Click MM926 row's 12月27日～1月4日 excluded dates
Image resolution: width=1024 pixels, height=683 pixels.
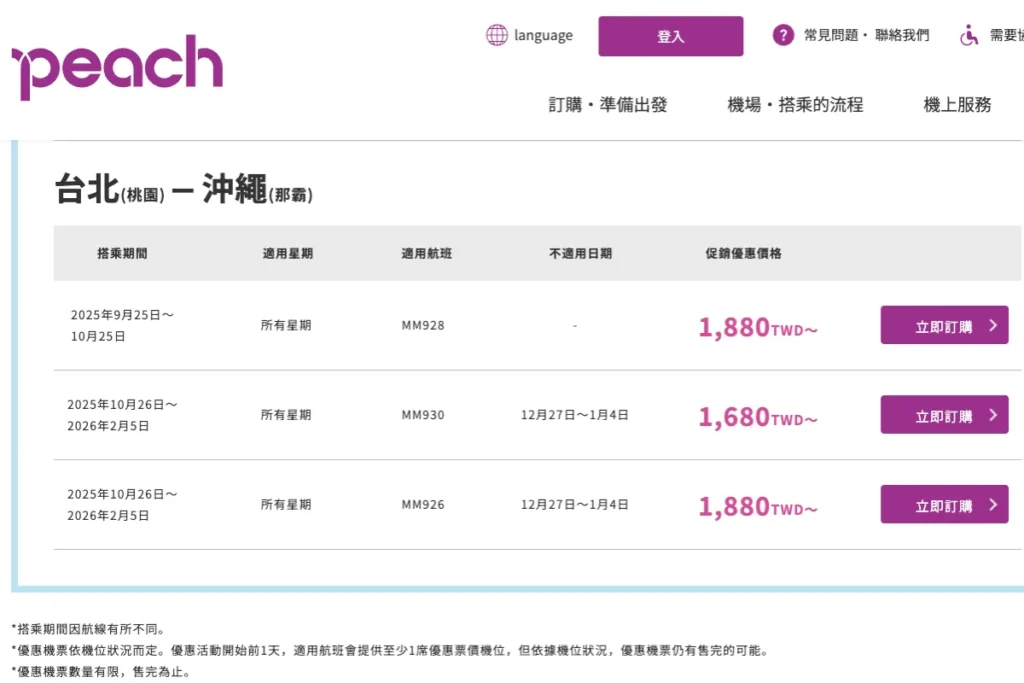(575, 504)
